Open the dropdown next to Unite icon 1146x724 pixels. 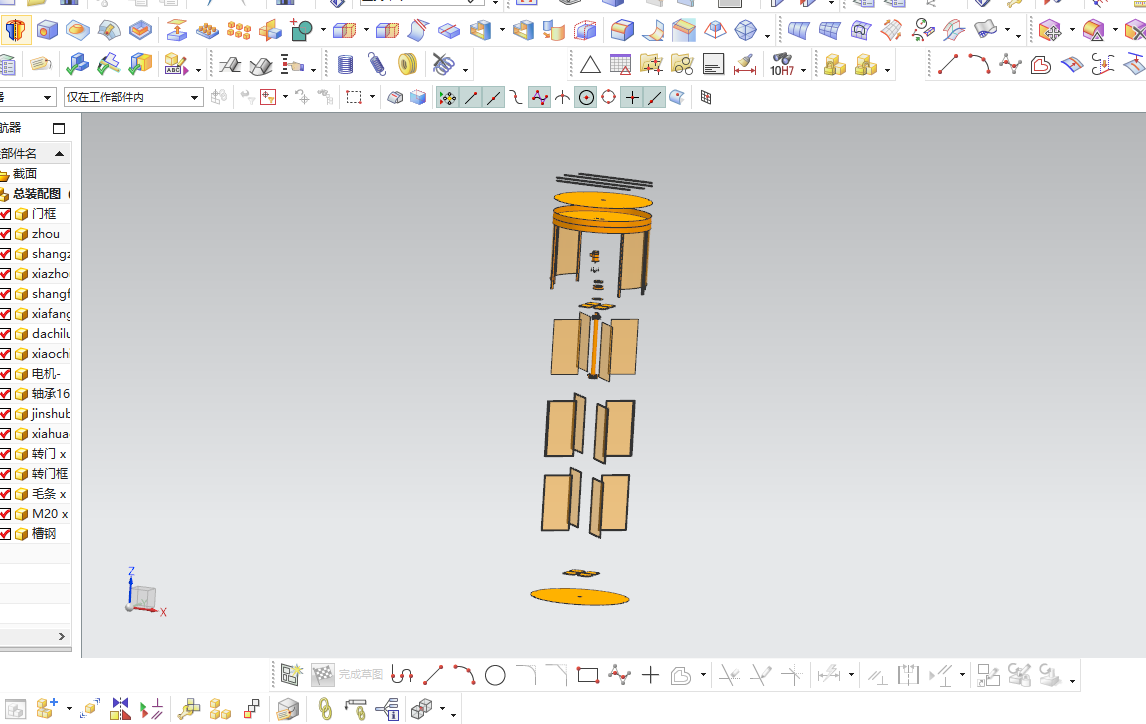tap(323, 30)
